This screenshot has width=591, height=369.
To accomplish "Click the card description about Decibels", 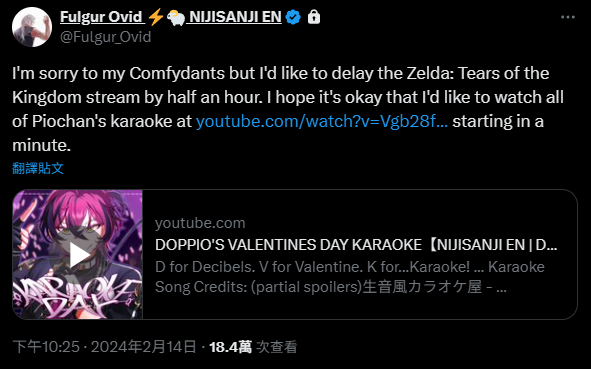I will tap(350, 277).
